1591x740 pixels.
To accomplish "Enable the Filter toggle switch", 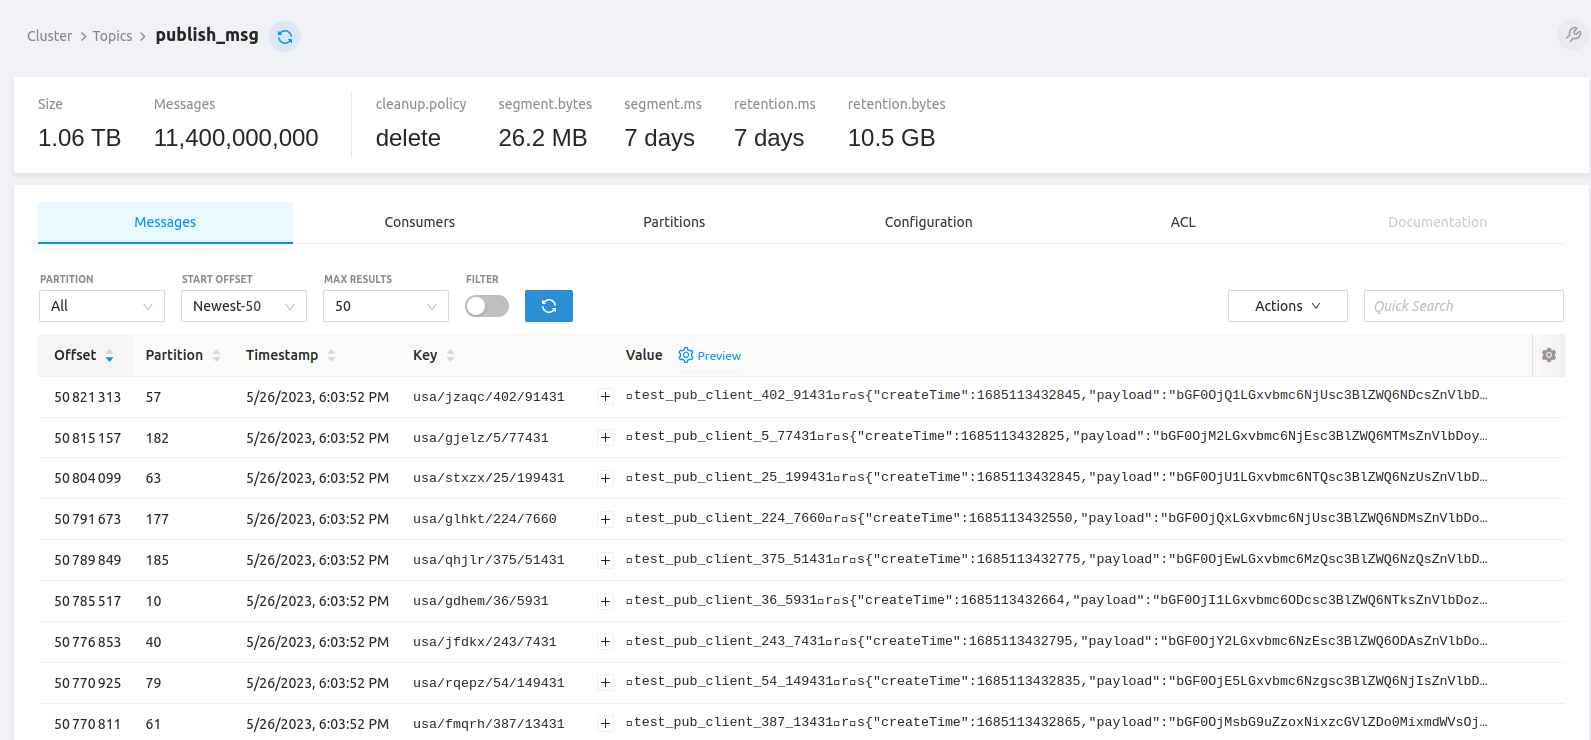I will pyautogui.click(x=487, y=306).
